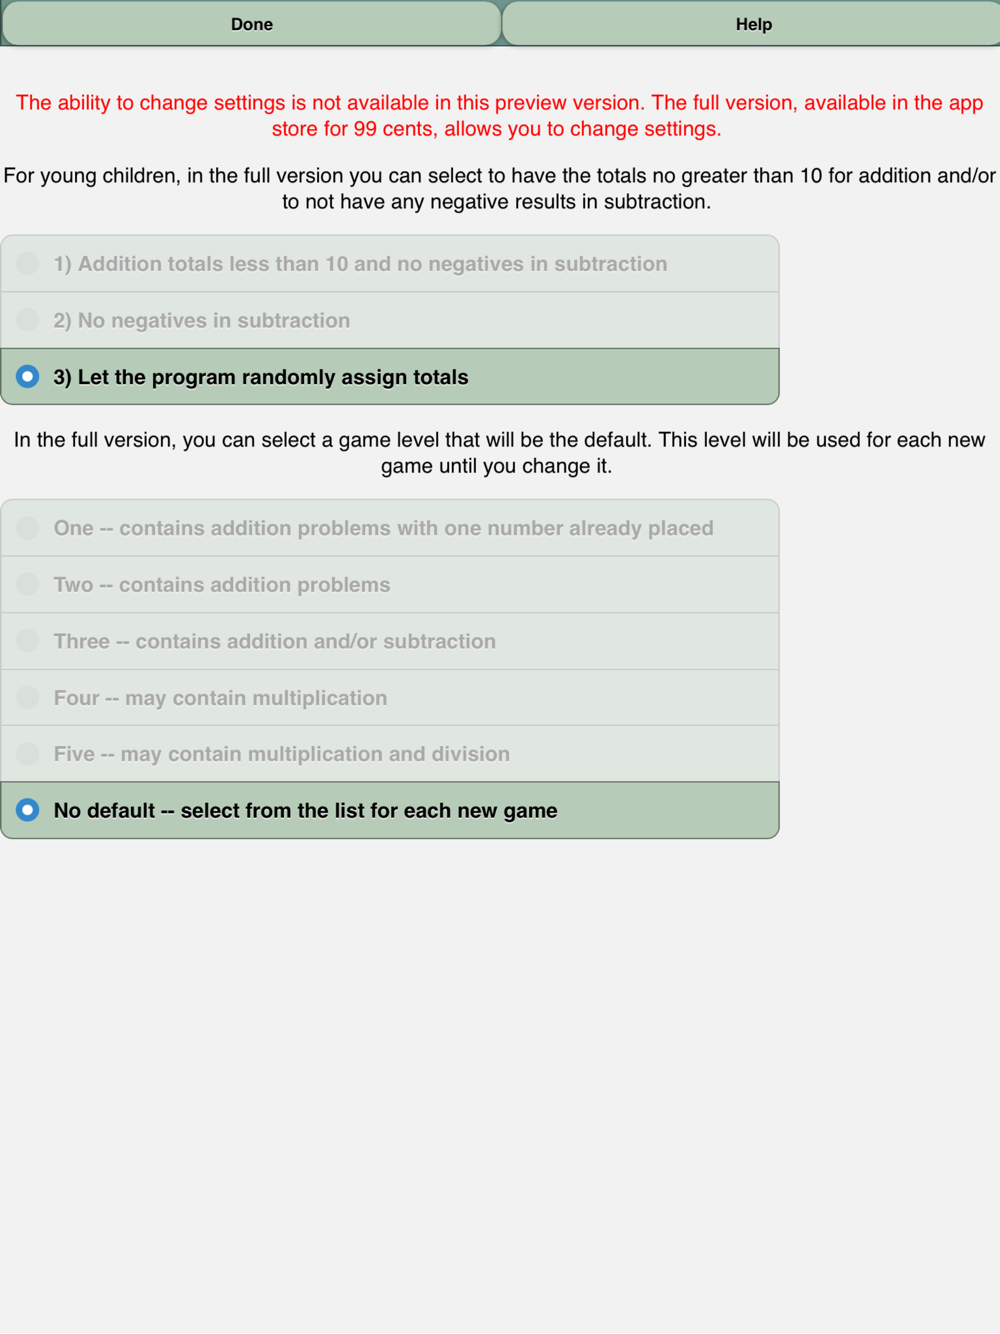Toggle blue radio for No default

coord(28,810)
